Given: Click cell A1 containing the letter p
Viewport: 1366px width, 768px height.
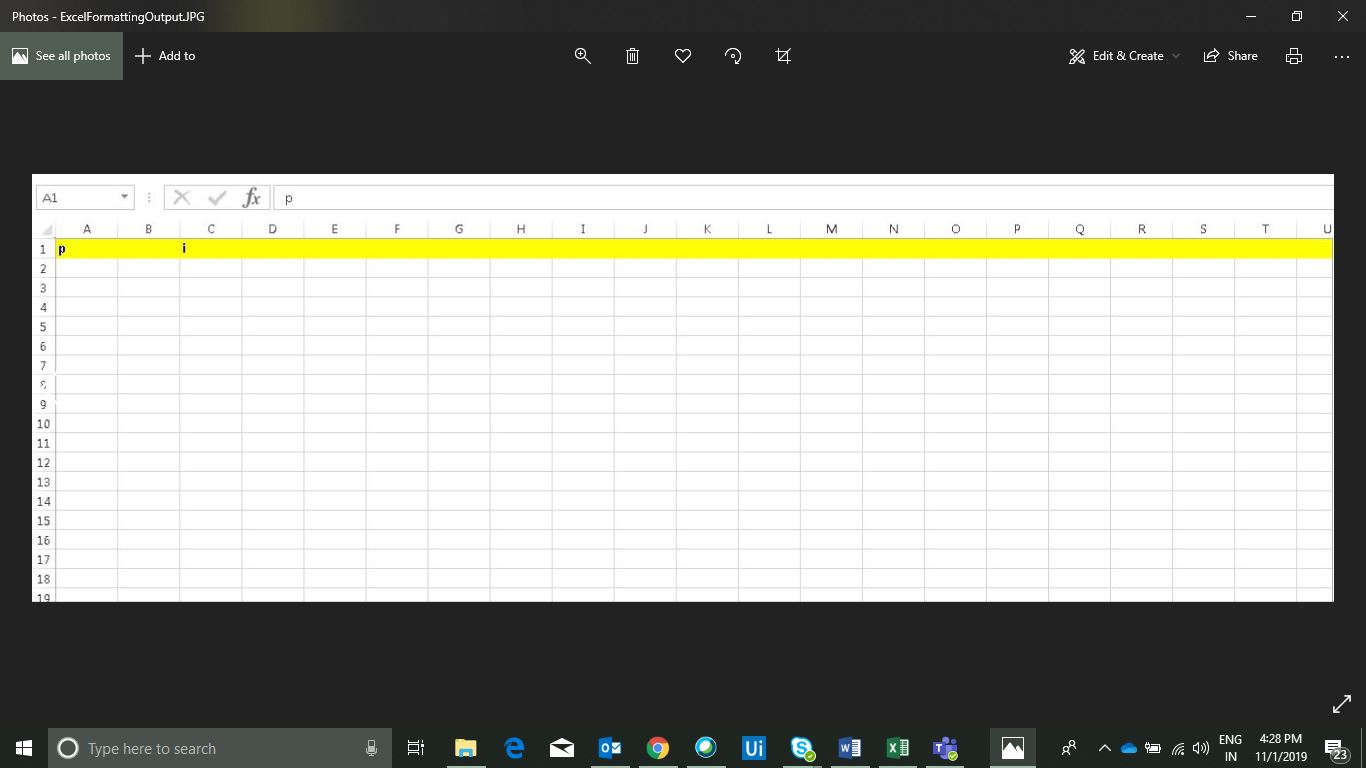Looking at the screenshot, I should (86, 249).
